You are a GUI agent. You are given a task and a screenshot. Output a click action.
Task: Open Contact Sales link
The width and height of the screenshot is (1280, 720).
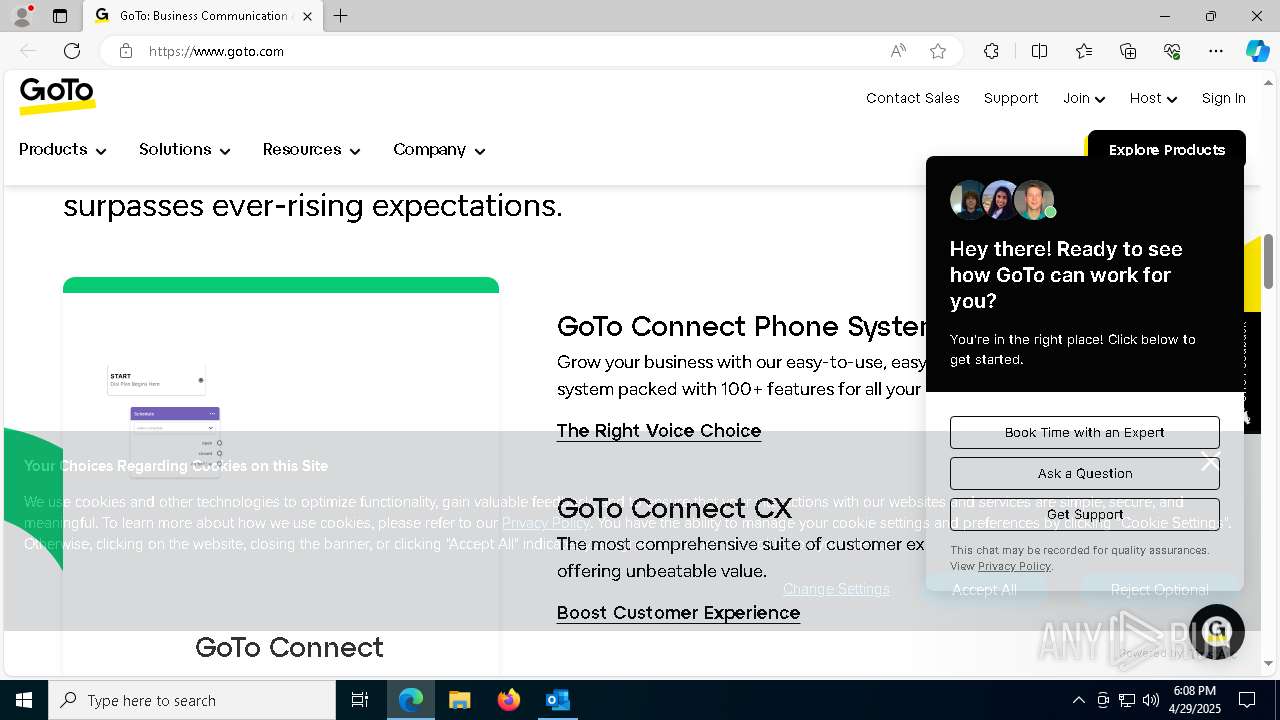pos(913,98)
